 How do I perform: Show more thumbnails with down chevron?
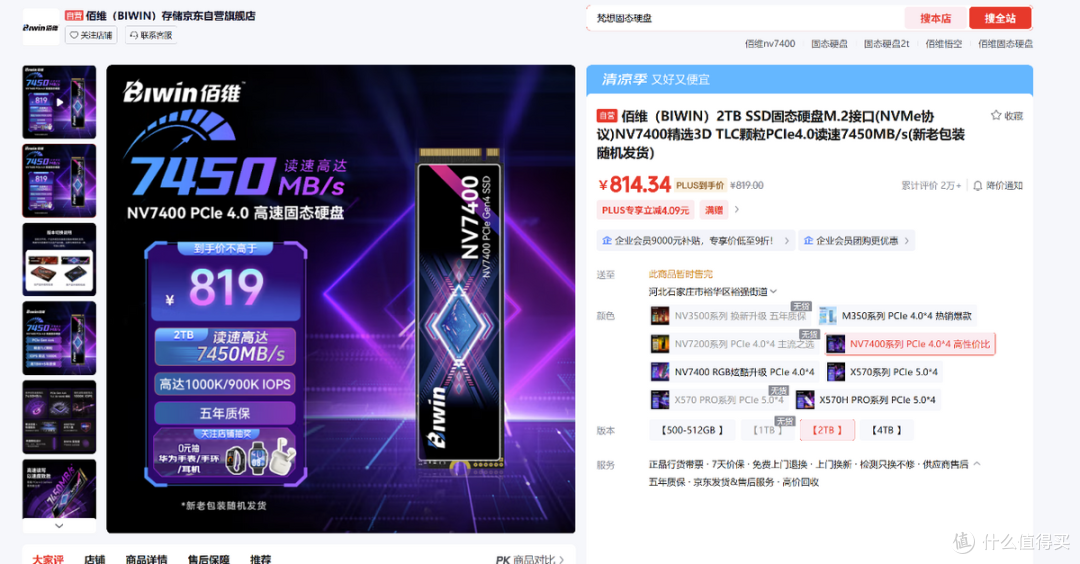point(59,525)
